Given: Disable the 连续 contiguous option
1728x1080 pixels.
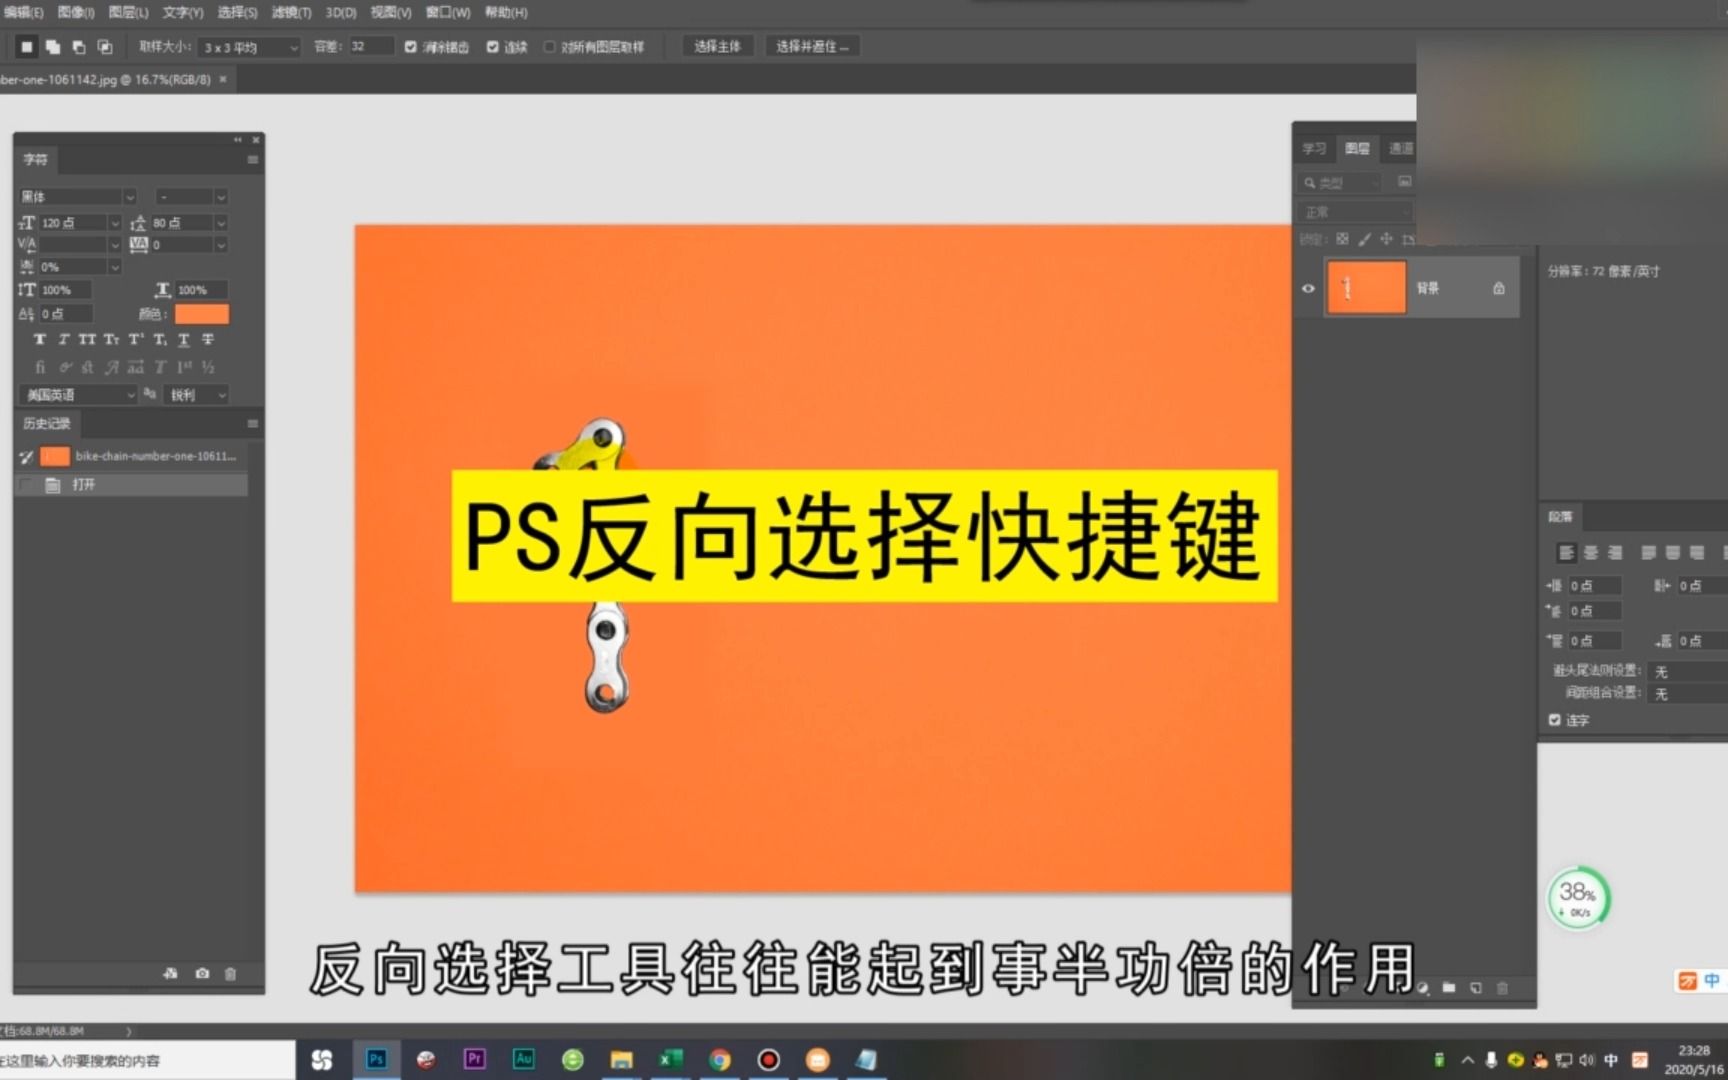Looking at the screenshot, I should [x=492, y=46].
